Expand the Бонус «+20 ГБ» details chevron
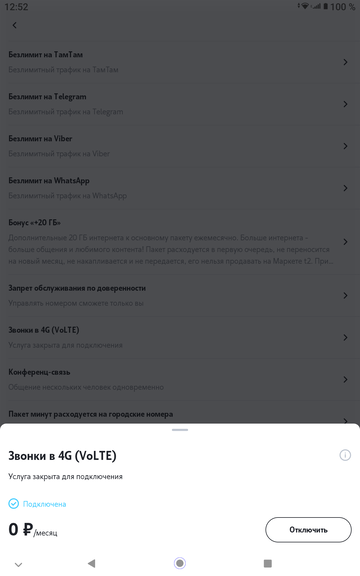360x576 pixels. point(345,242)
